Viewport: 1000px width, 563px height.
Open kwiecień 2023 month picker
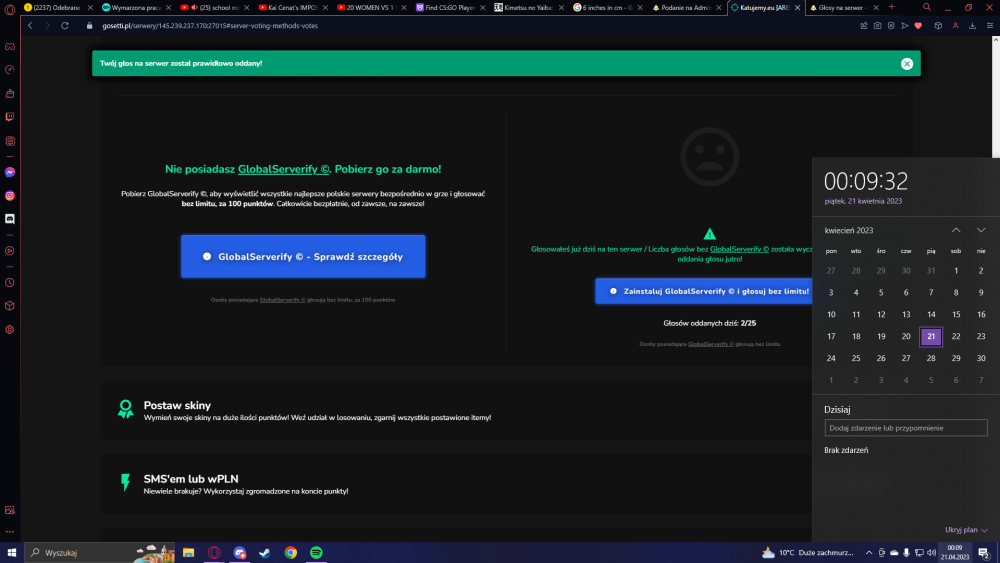pyautogui.click(x=848, y=230)
